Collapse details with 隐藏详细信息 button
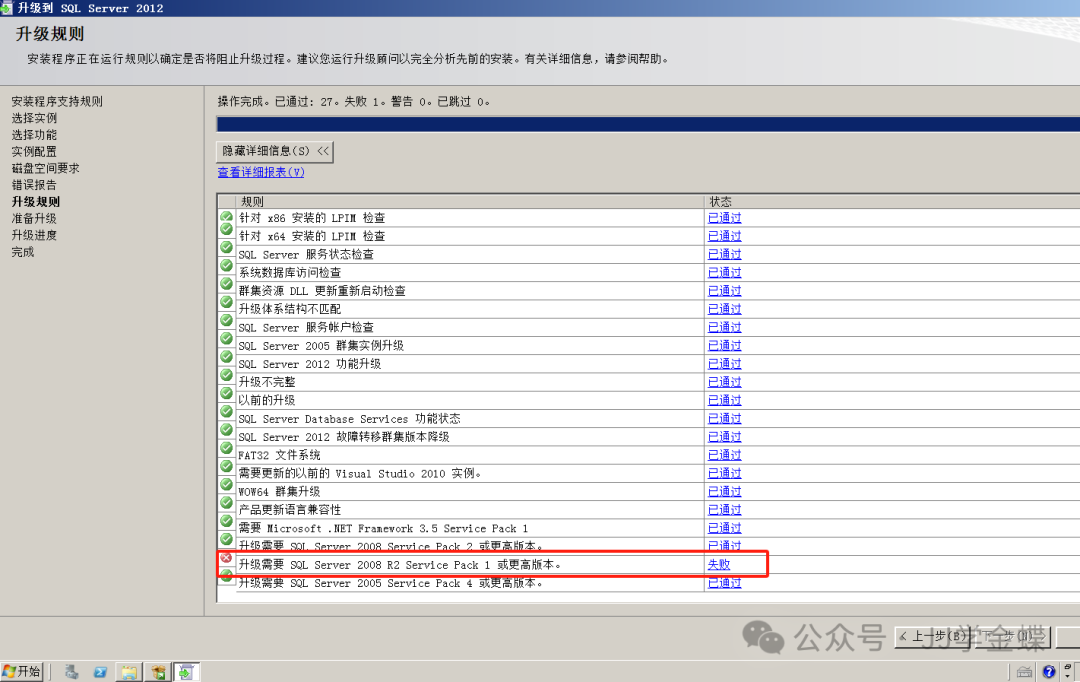The width and height of the screenshot is (1080, 682). [x=275, y=151]
